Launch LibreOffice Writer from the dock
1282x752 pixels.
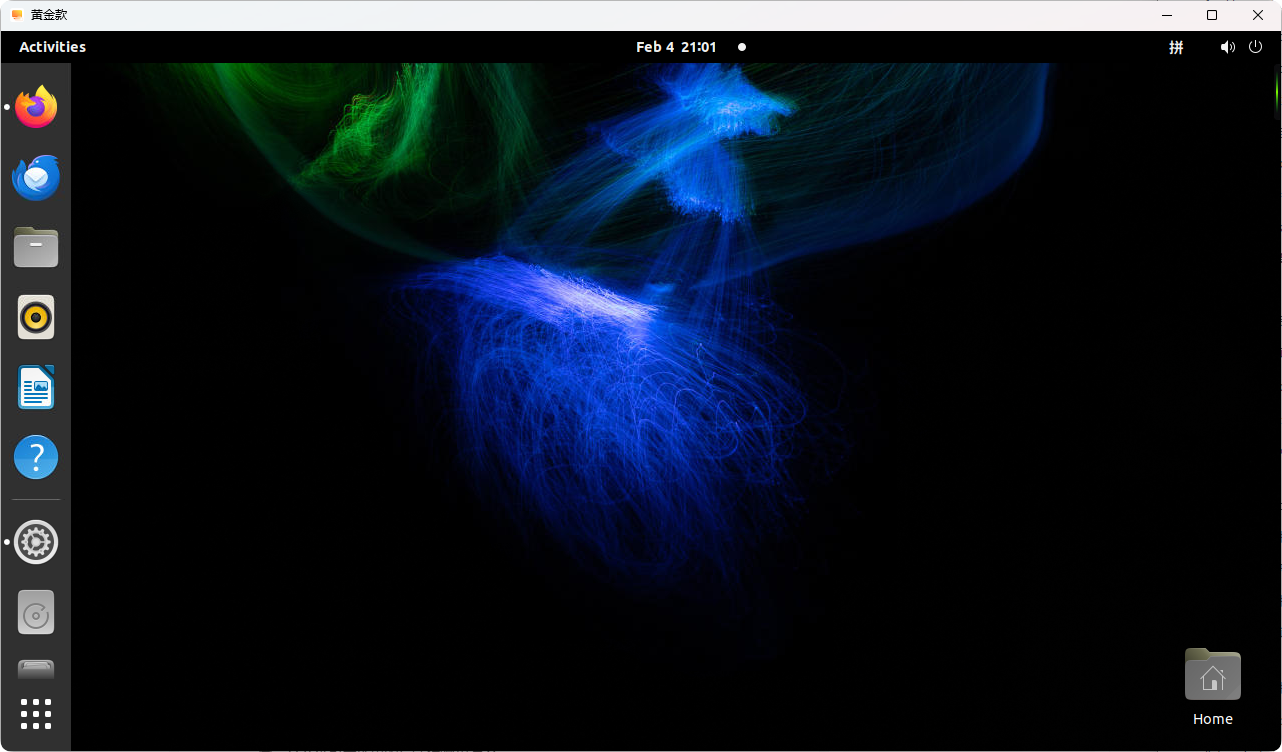(36, 387)
